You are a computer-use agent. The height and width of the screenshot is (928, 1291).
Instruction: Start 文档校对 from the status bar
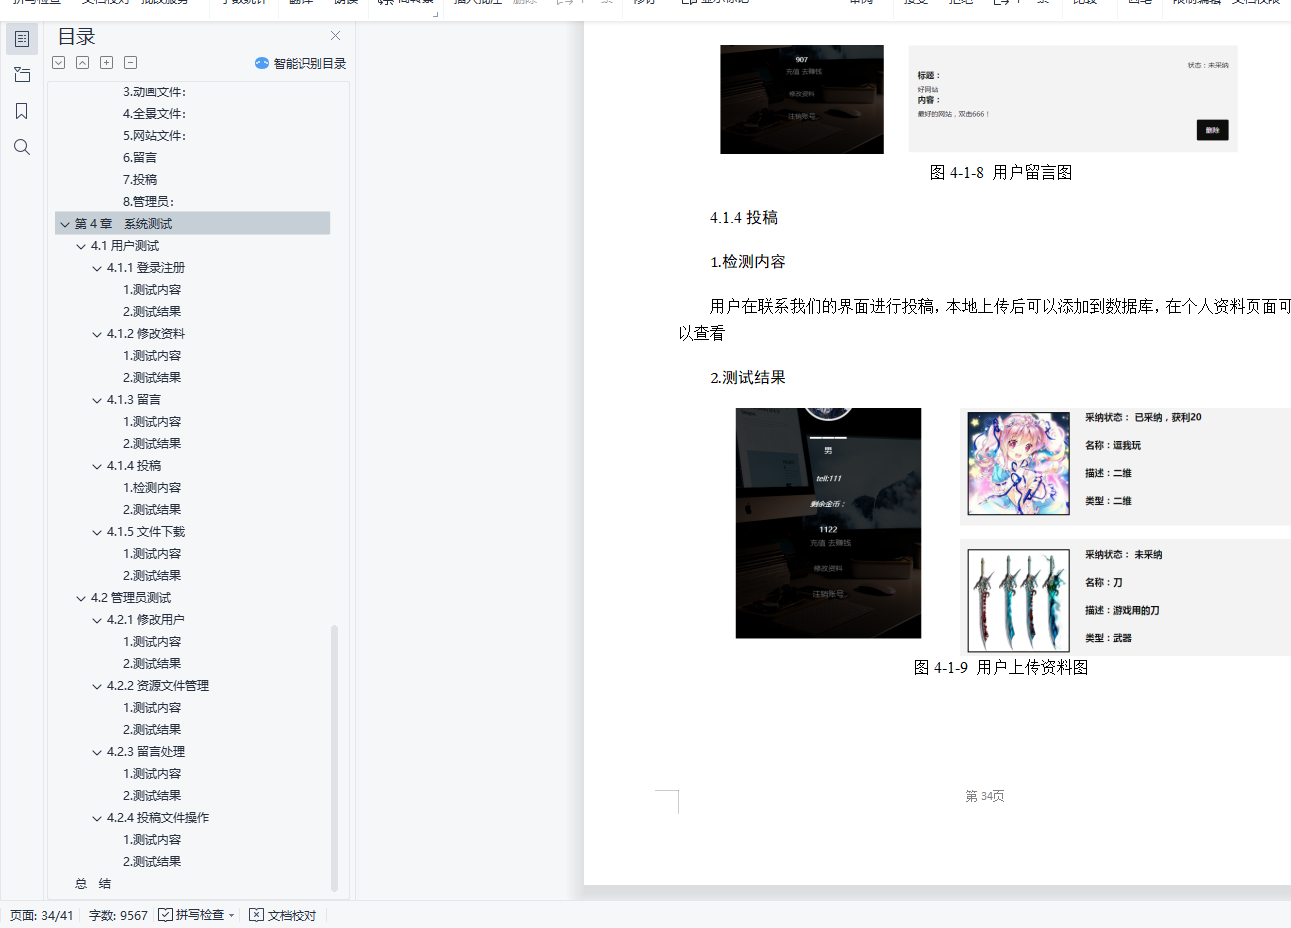pyautogui.click(x=283, y=915)
